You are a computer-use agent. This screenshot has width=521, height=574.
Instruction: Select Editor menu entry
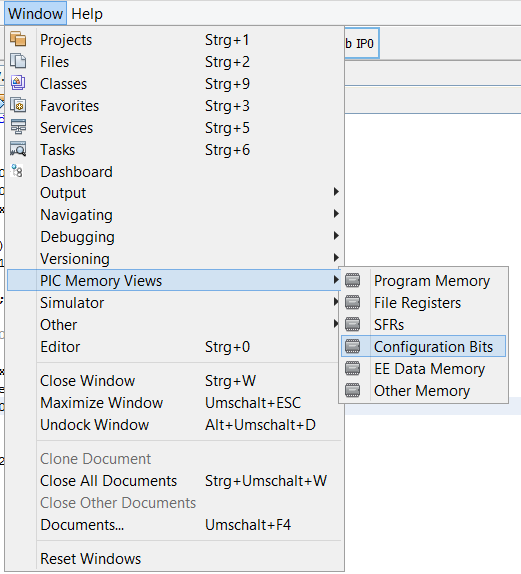click(174, 346)
